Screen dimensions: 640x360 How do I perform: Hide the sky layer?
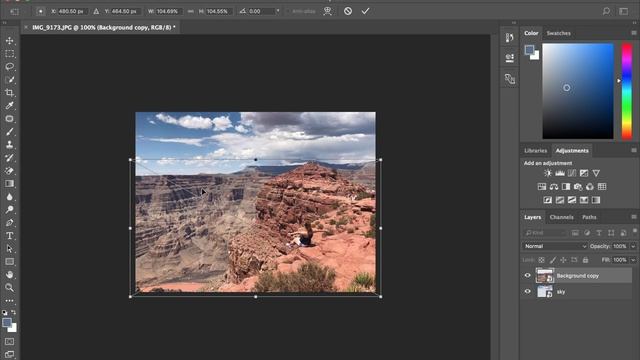pyautogui.click(x=527, y=291)
